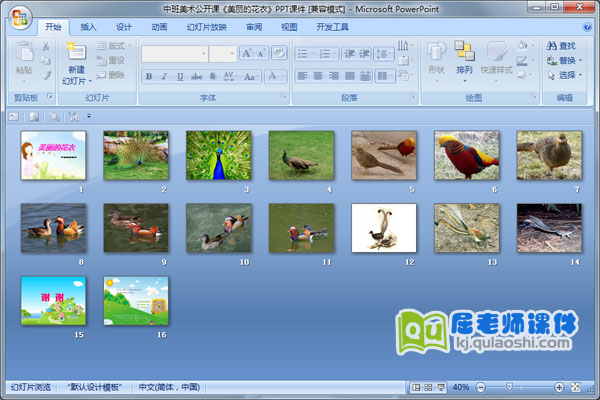
Task: Click the New Slide icon
Action: point(76,51)
